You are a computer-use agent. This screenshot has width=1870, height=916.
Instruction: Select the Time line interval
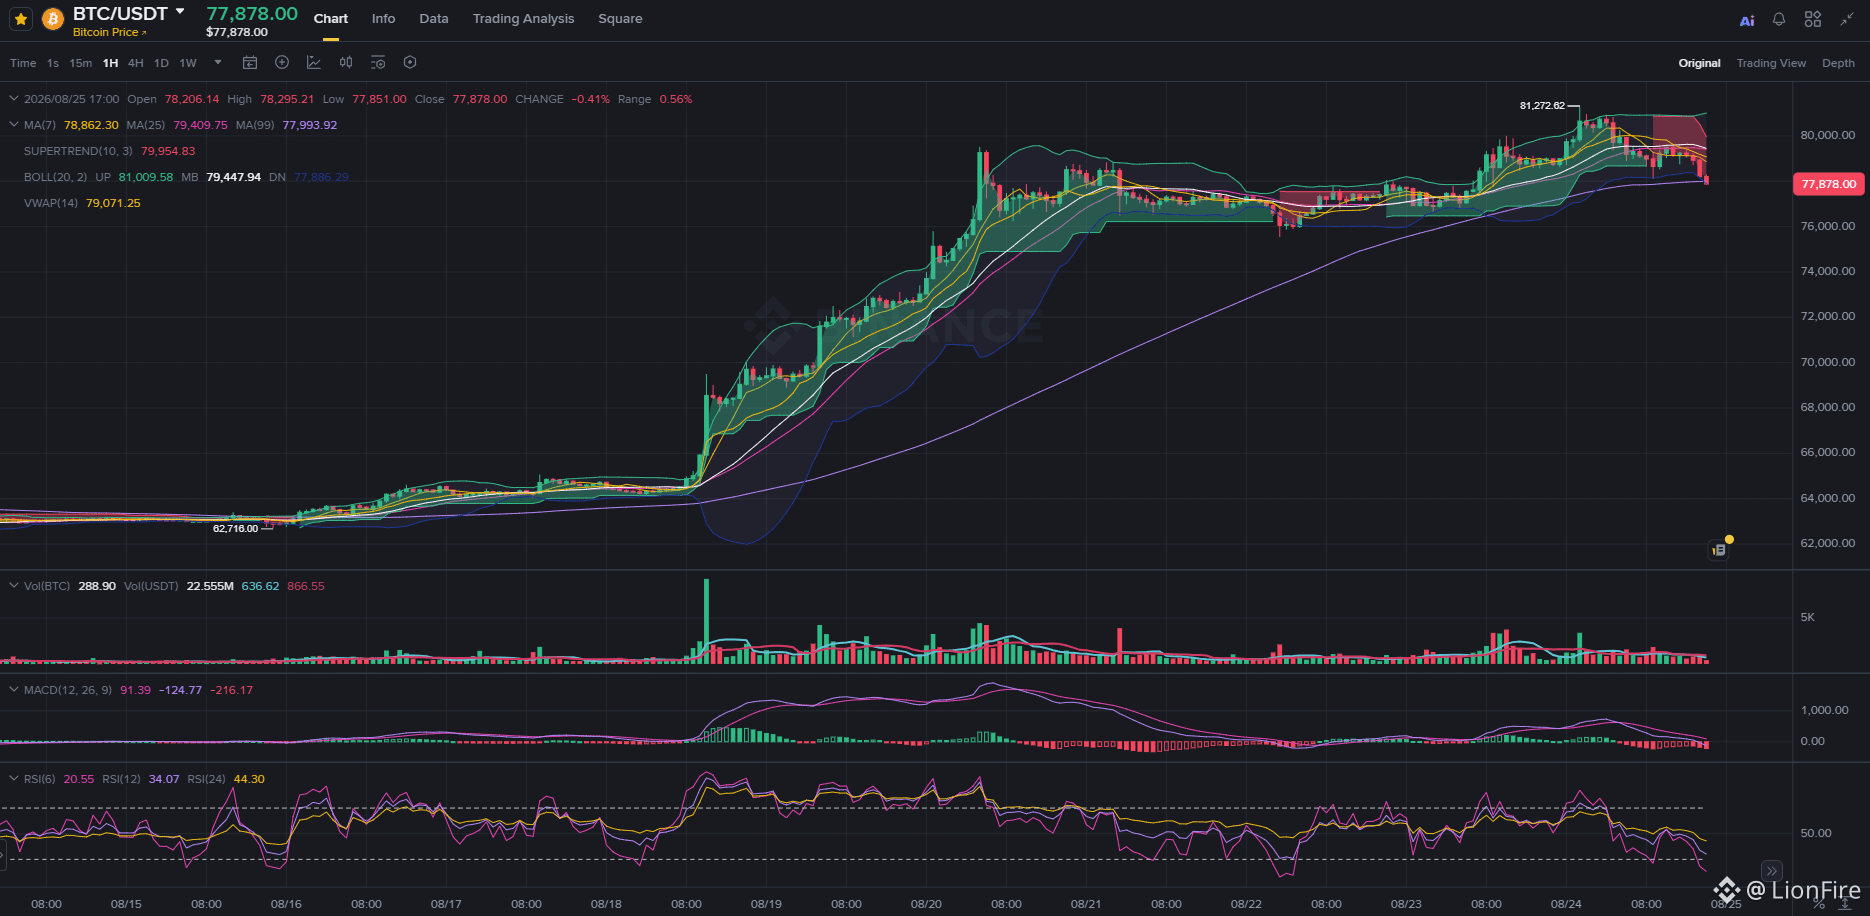pos(23,63)
